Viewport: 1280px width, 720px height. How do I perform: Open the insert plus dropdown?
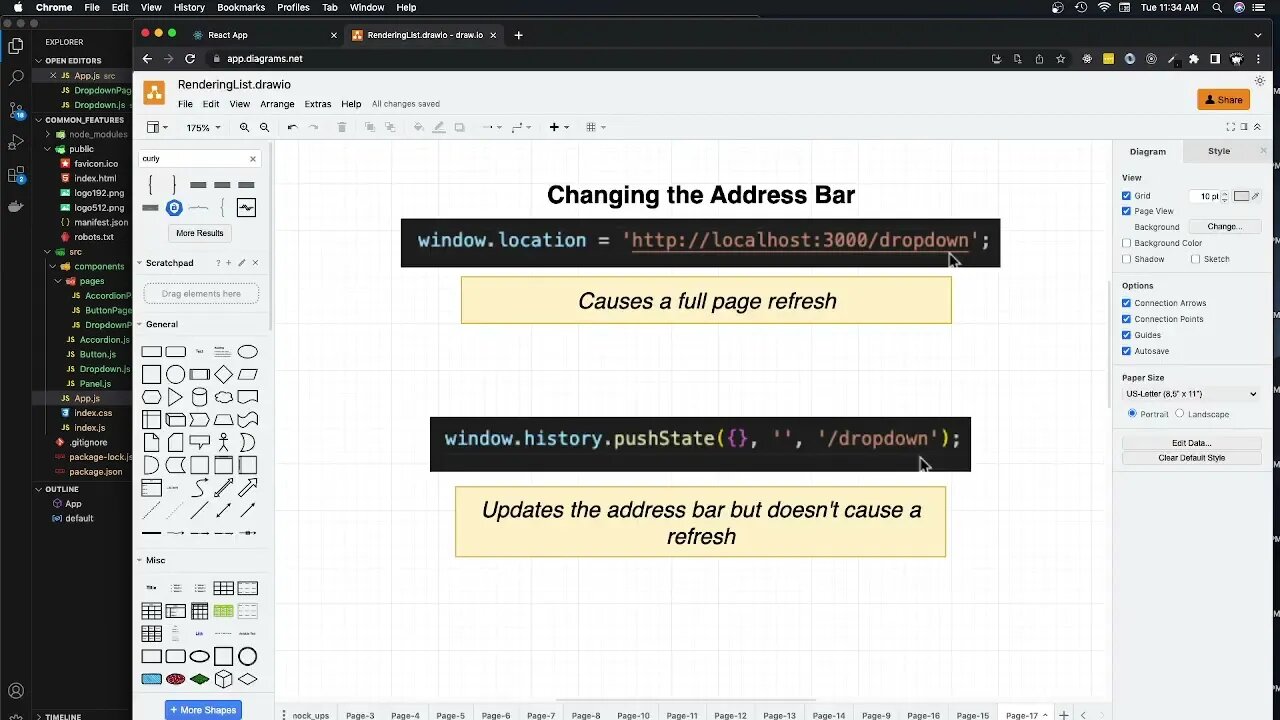click(x=558, y=127)
